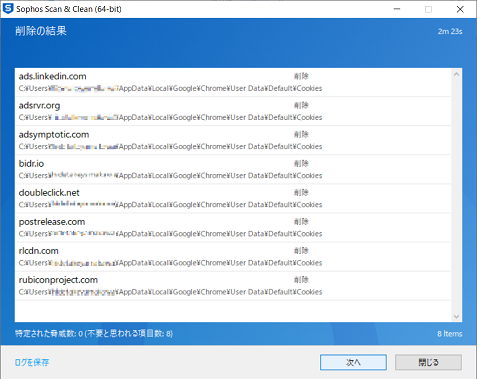Click the 削除 status of bidr.io
The image size is (477, 379).
coord(301,163)
